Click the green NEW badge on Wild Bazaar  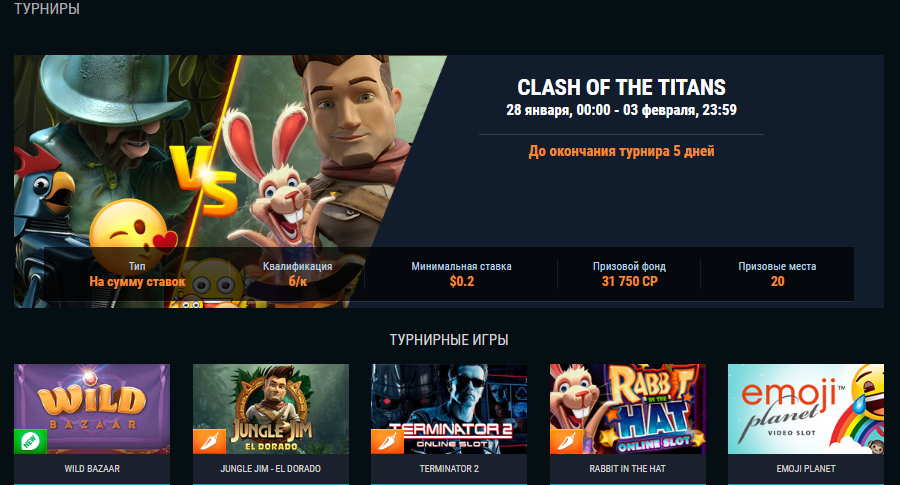pyautogui.click(x=30, y=441)
